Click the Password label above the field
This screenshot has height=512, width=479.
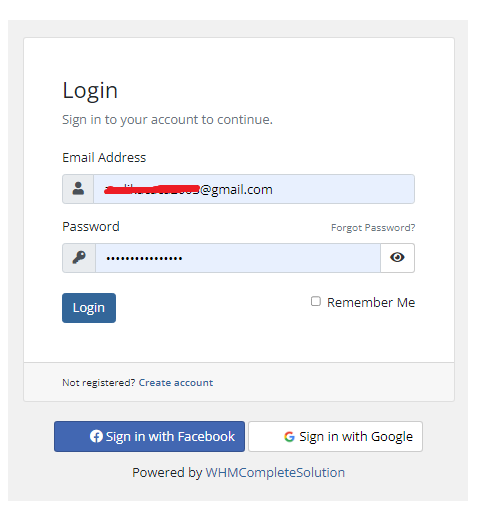tap(91, 227)
